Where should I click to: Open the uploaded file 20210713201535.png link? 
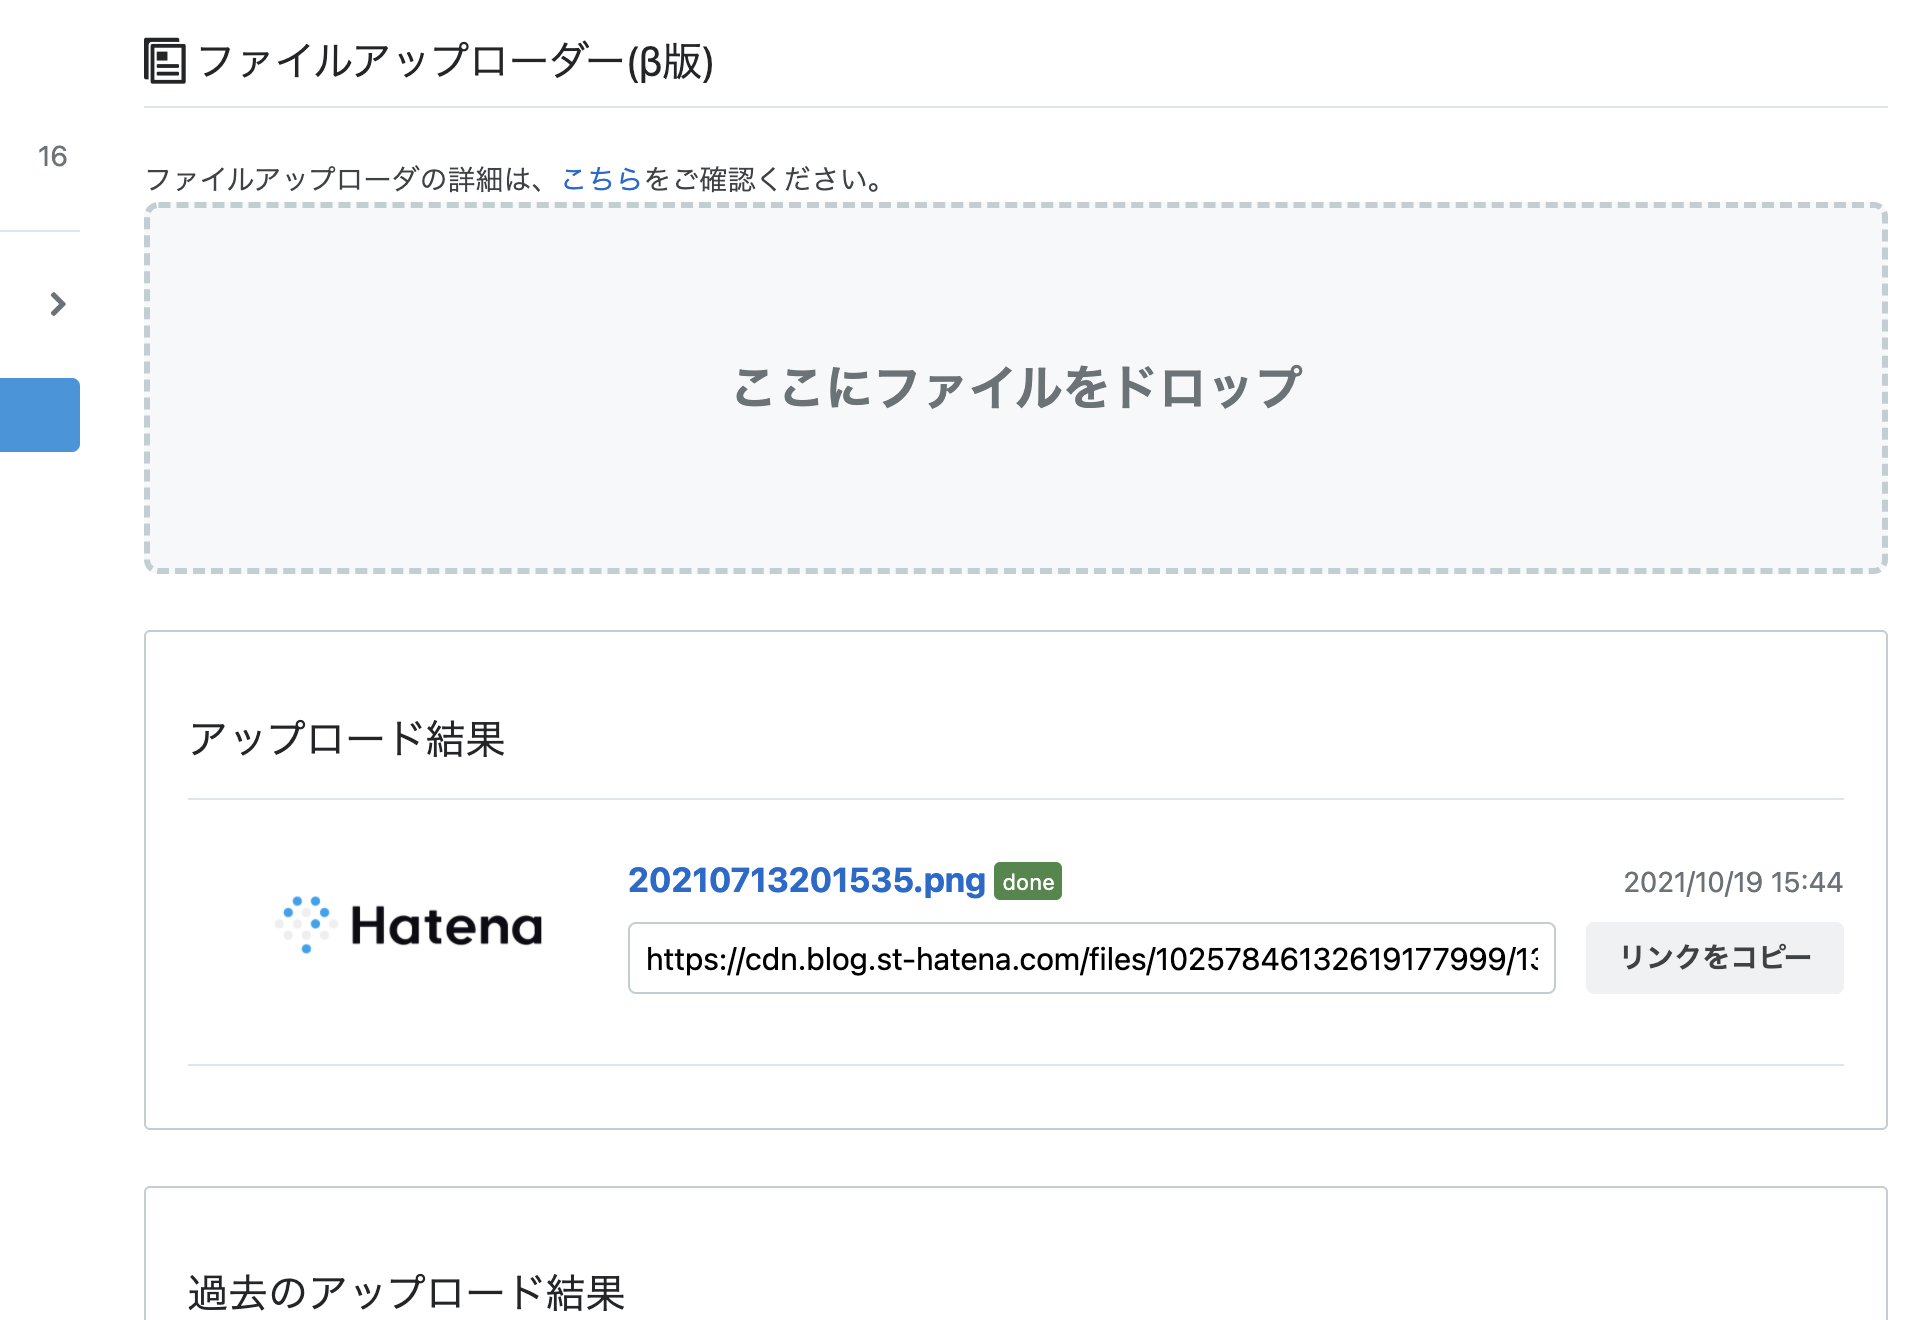[804, 881]
